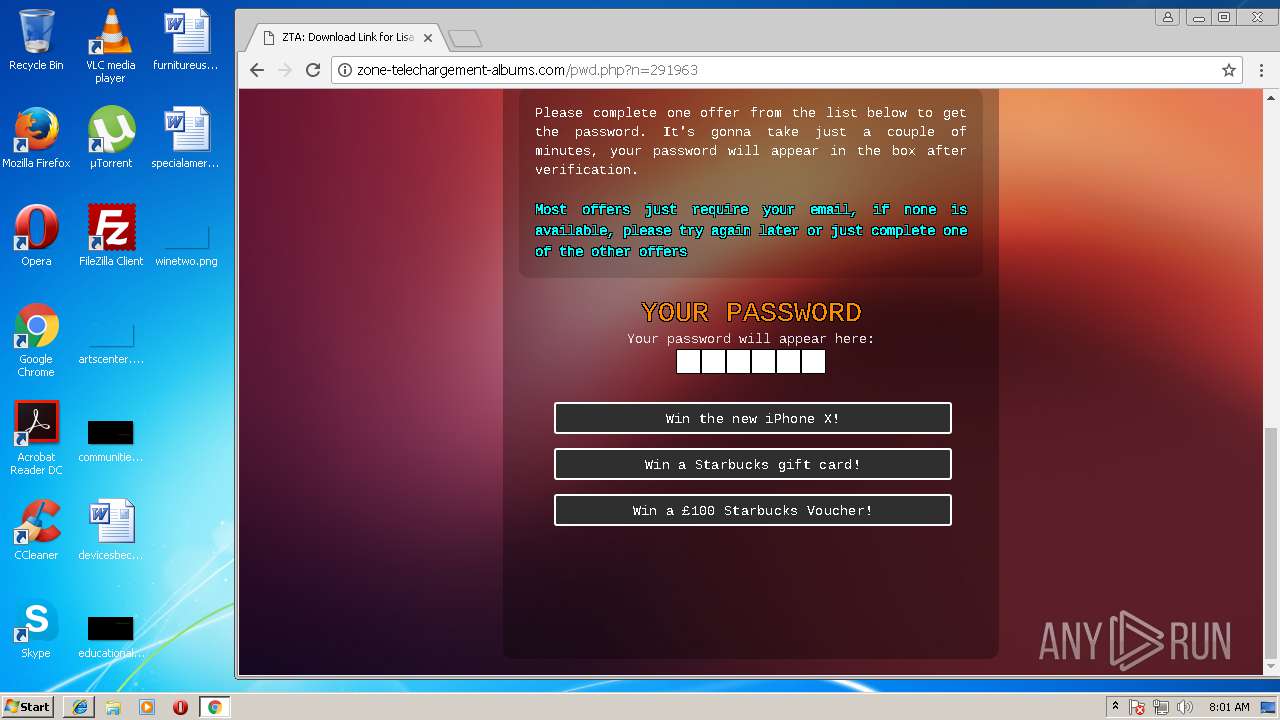Launch Mozilla Firefox from desktop

(36, 138)
